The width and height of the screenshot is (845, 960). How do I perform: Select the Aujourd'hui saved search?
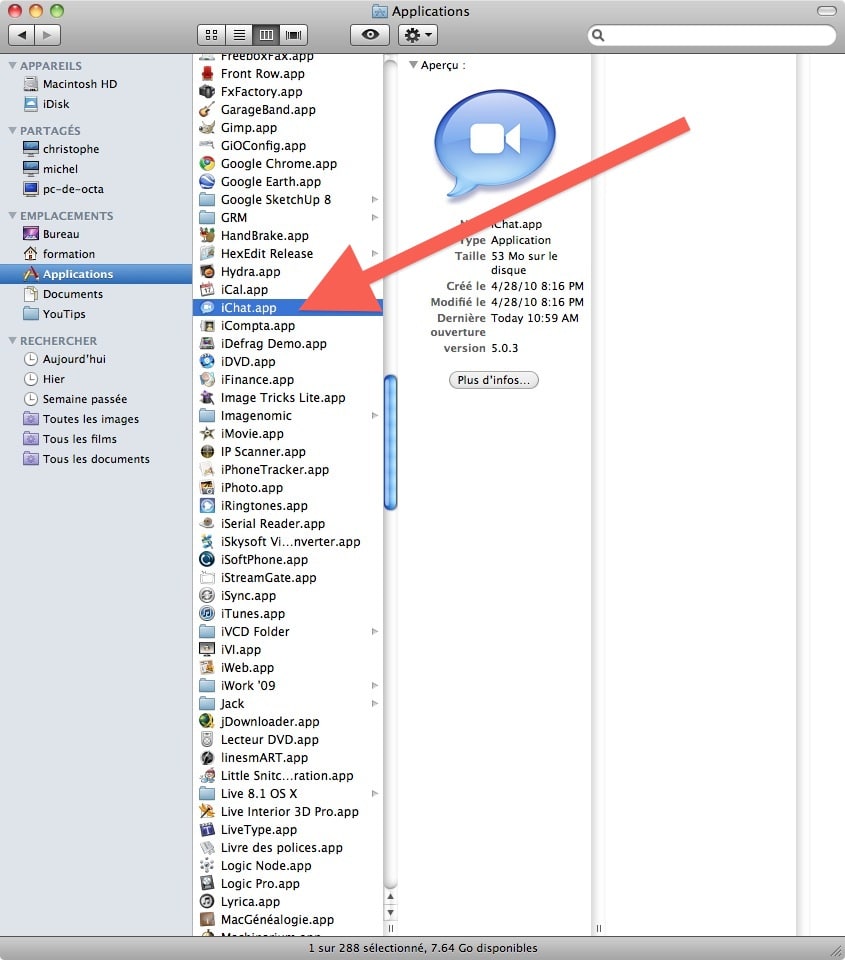73,359
